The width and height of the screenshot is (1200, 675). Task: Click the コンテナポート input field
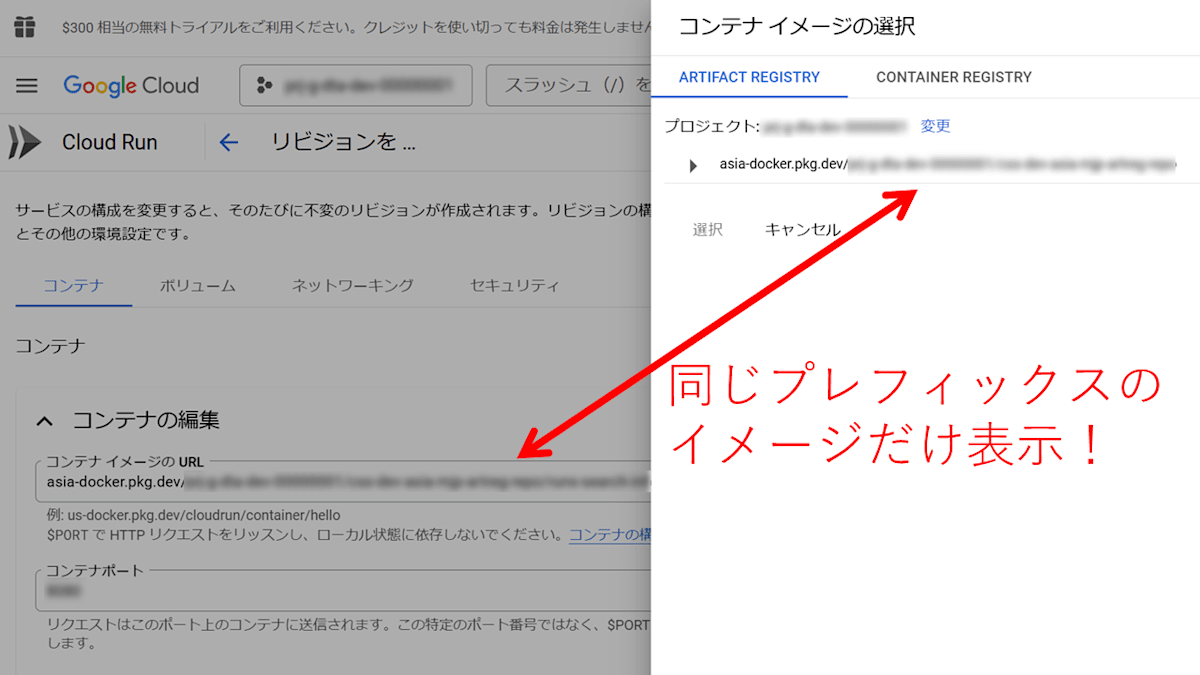(343, 590)
